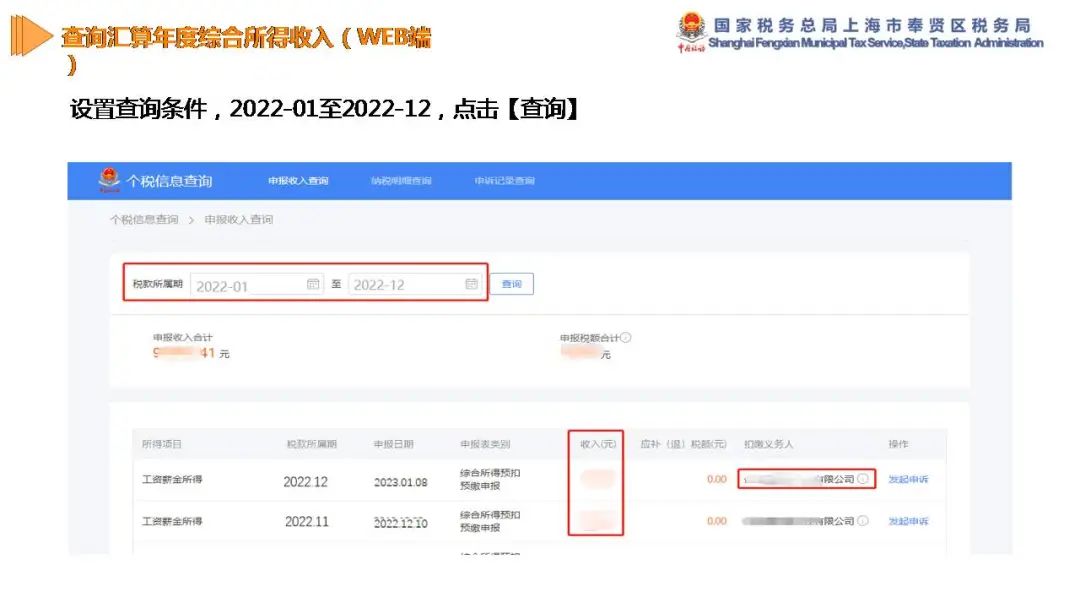The width and height of the screenshot is (1080, 608).
Task: Click 工资薪金所得 in the 2022.11 row
Action: click(172, 521)
